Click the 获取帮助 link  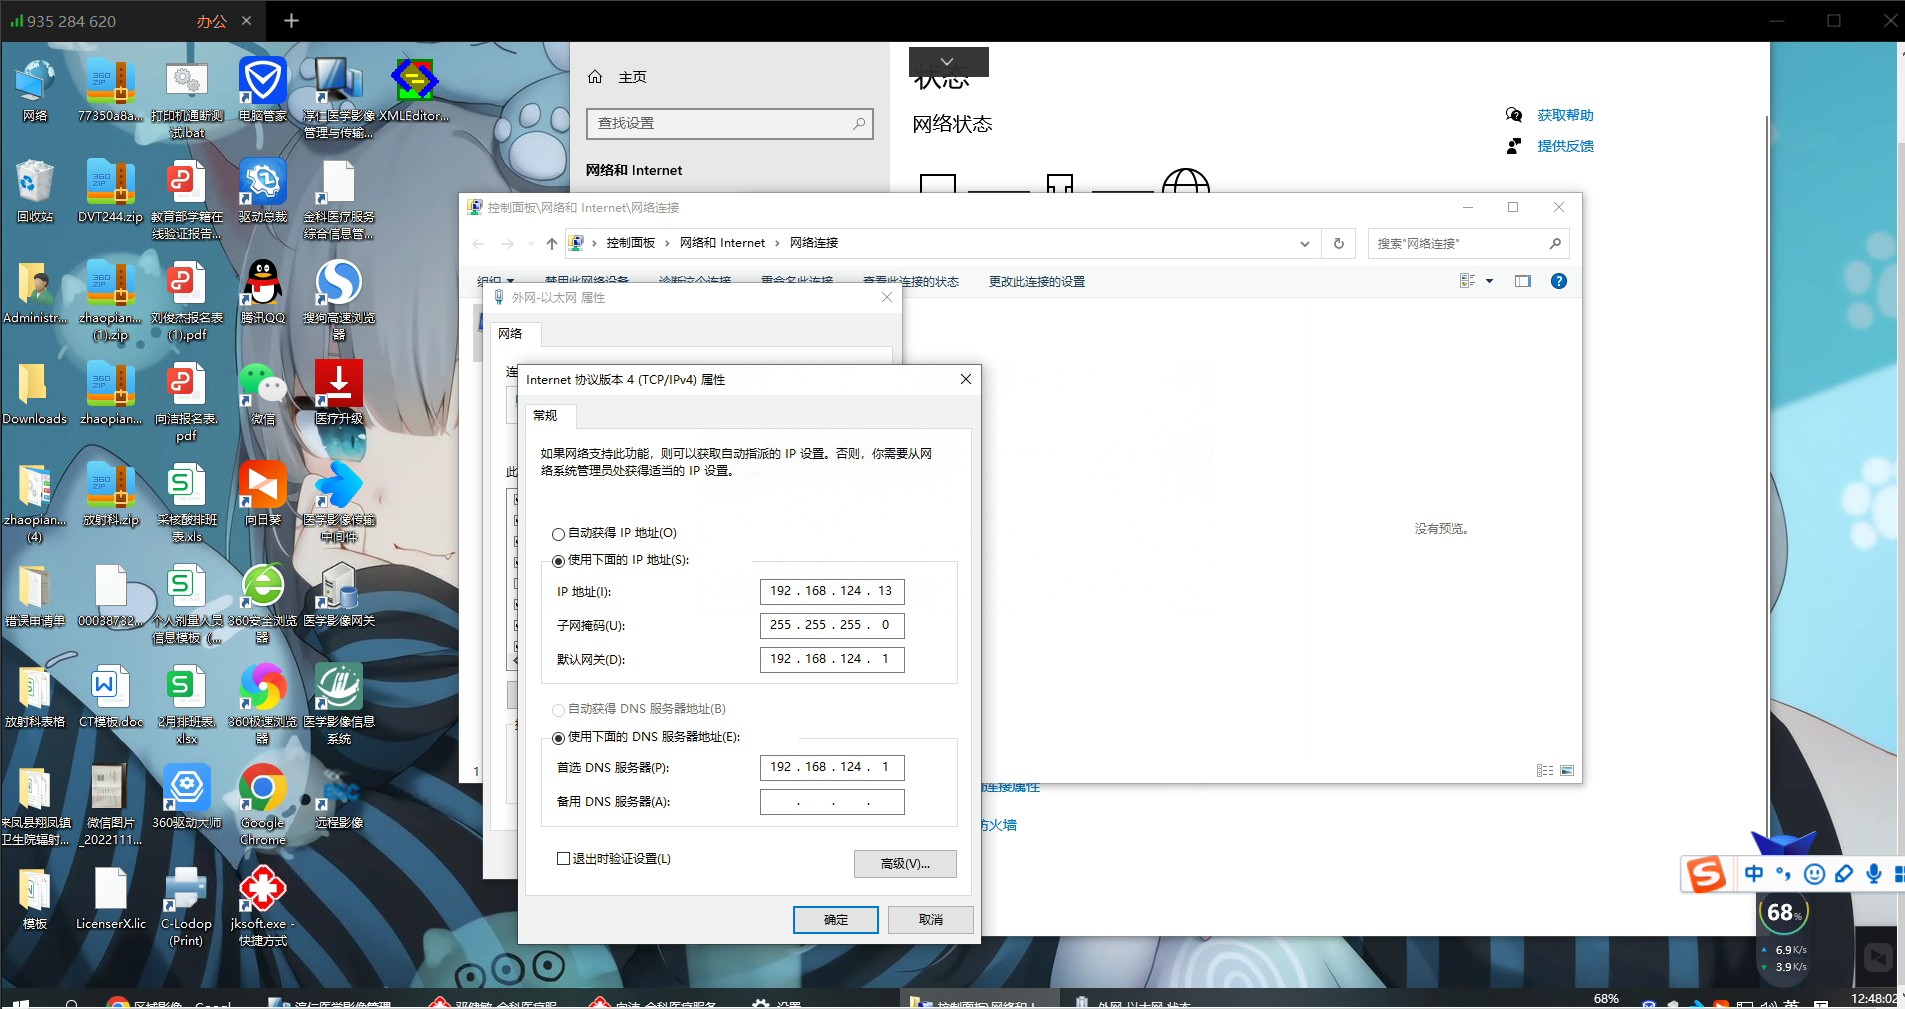point(1565,116)
